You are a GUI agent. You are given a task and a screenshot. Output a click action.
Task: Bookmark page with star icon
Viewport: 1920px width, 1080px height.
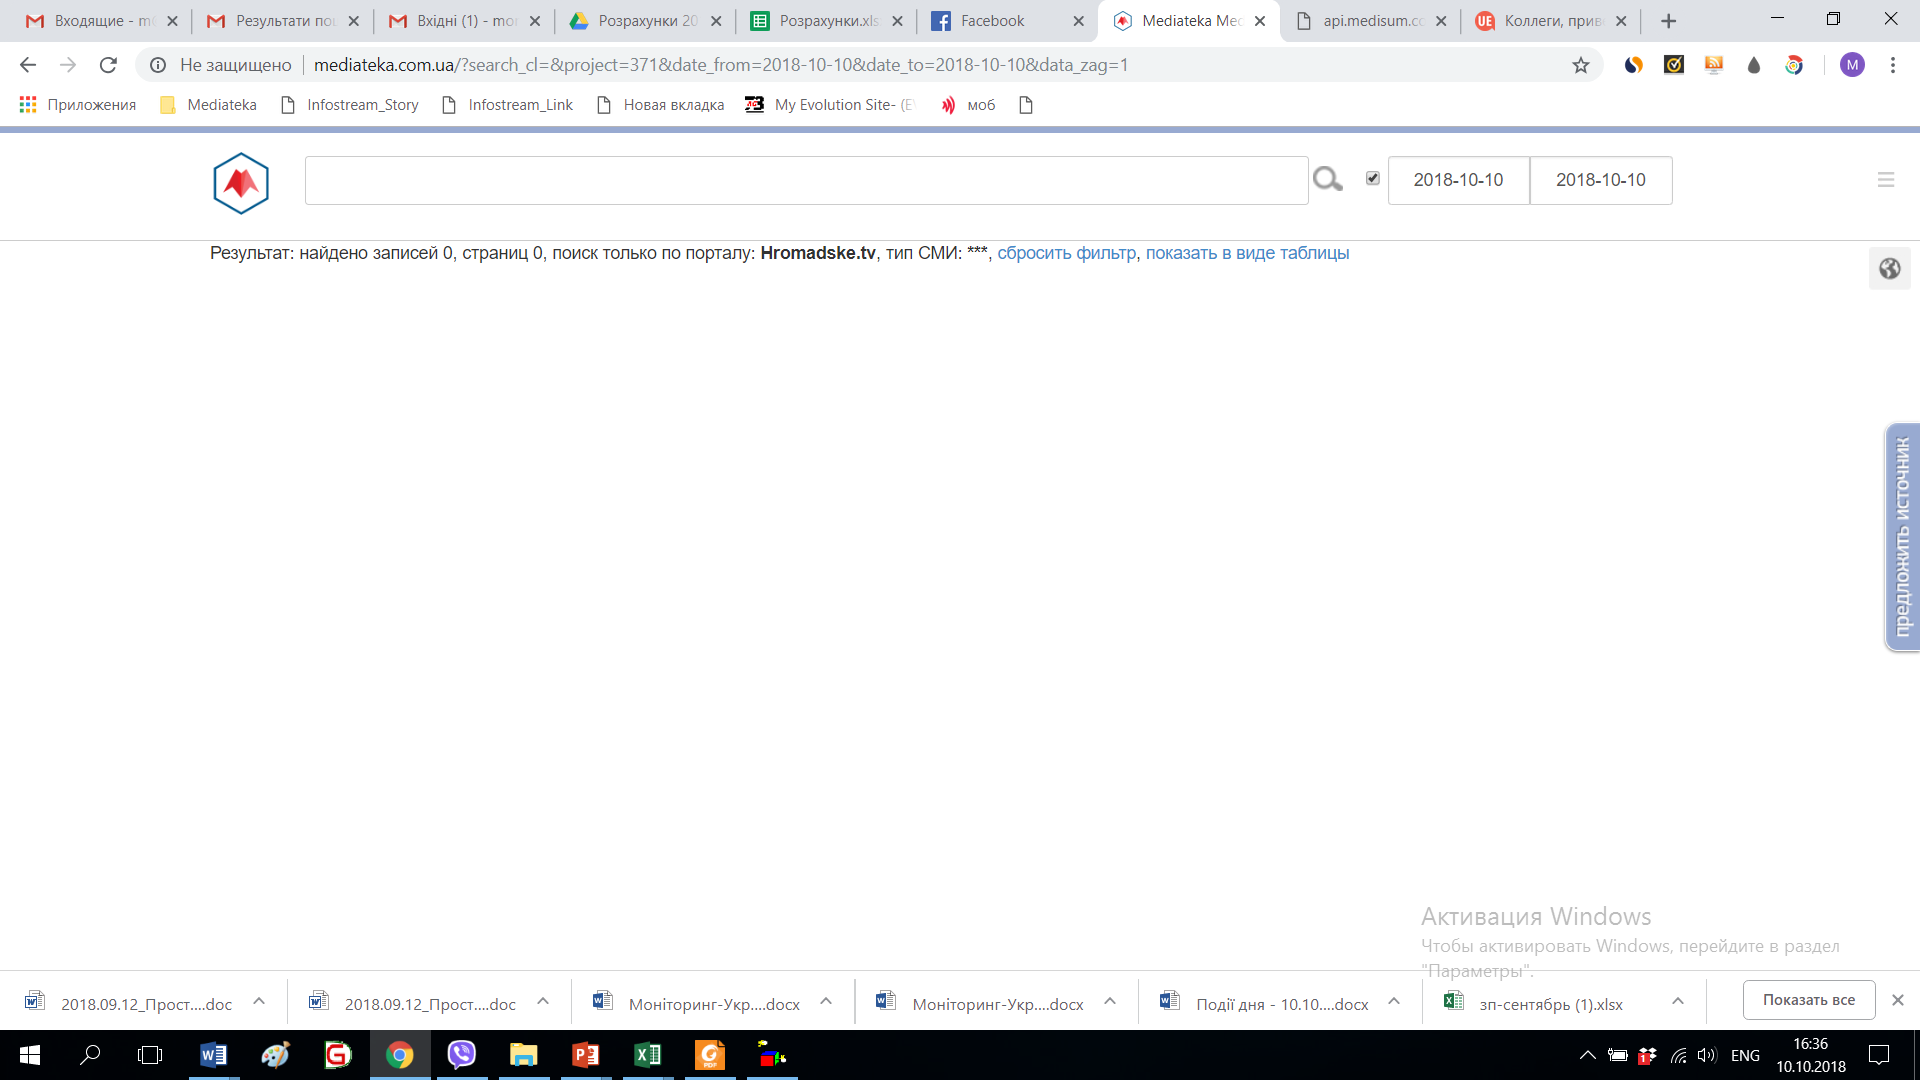coord(1580,65)
